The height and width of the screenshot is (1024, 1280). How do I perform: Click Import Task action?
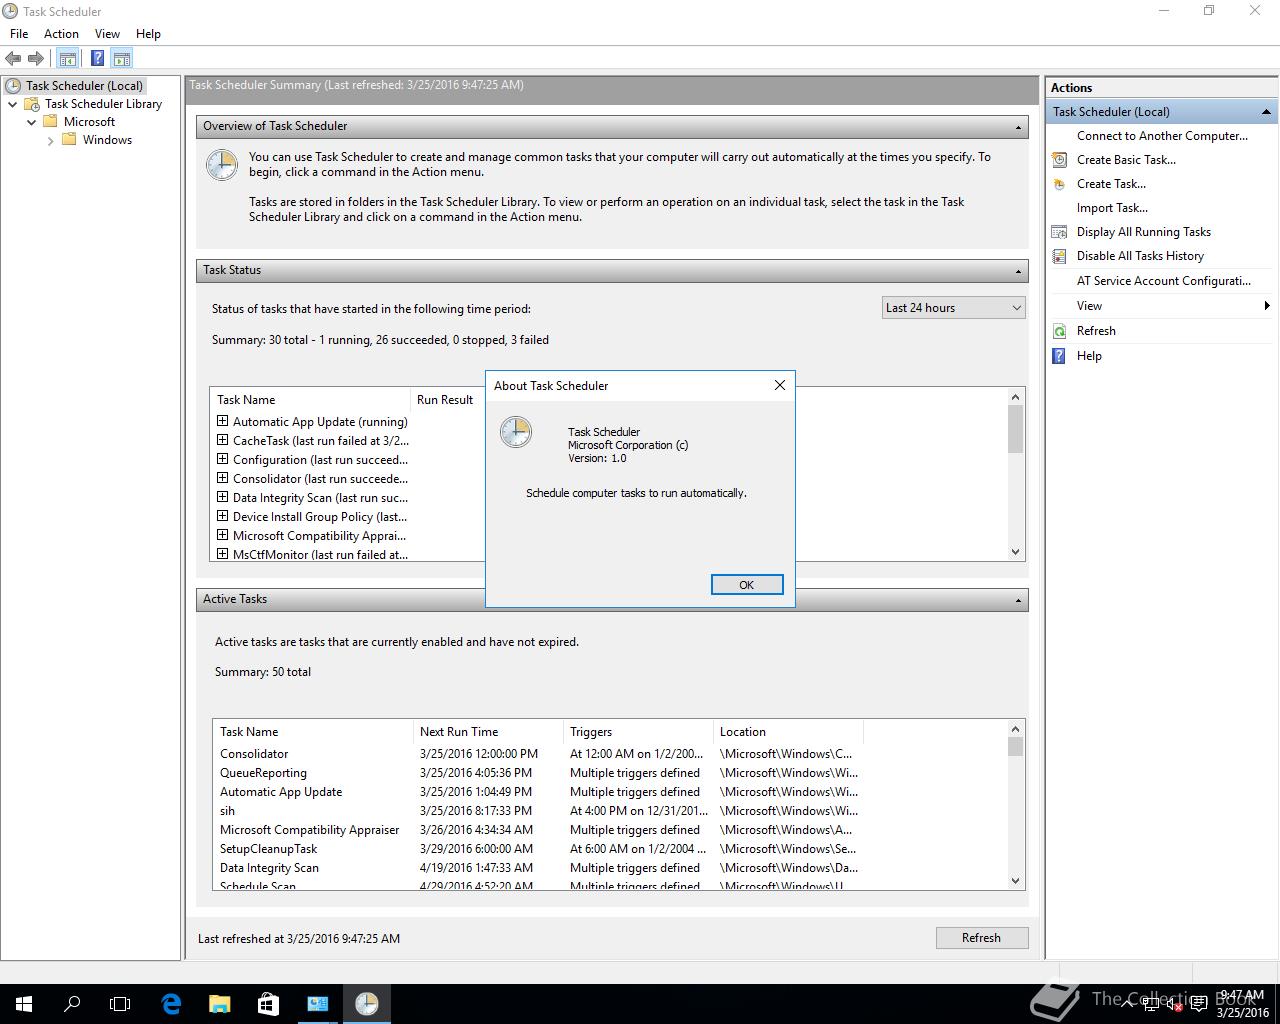(x=1112, y=208)
